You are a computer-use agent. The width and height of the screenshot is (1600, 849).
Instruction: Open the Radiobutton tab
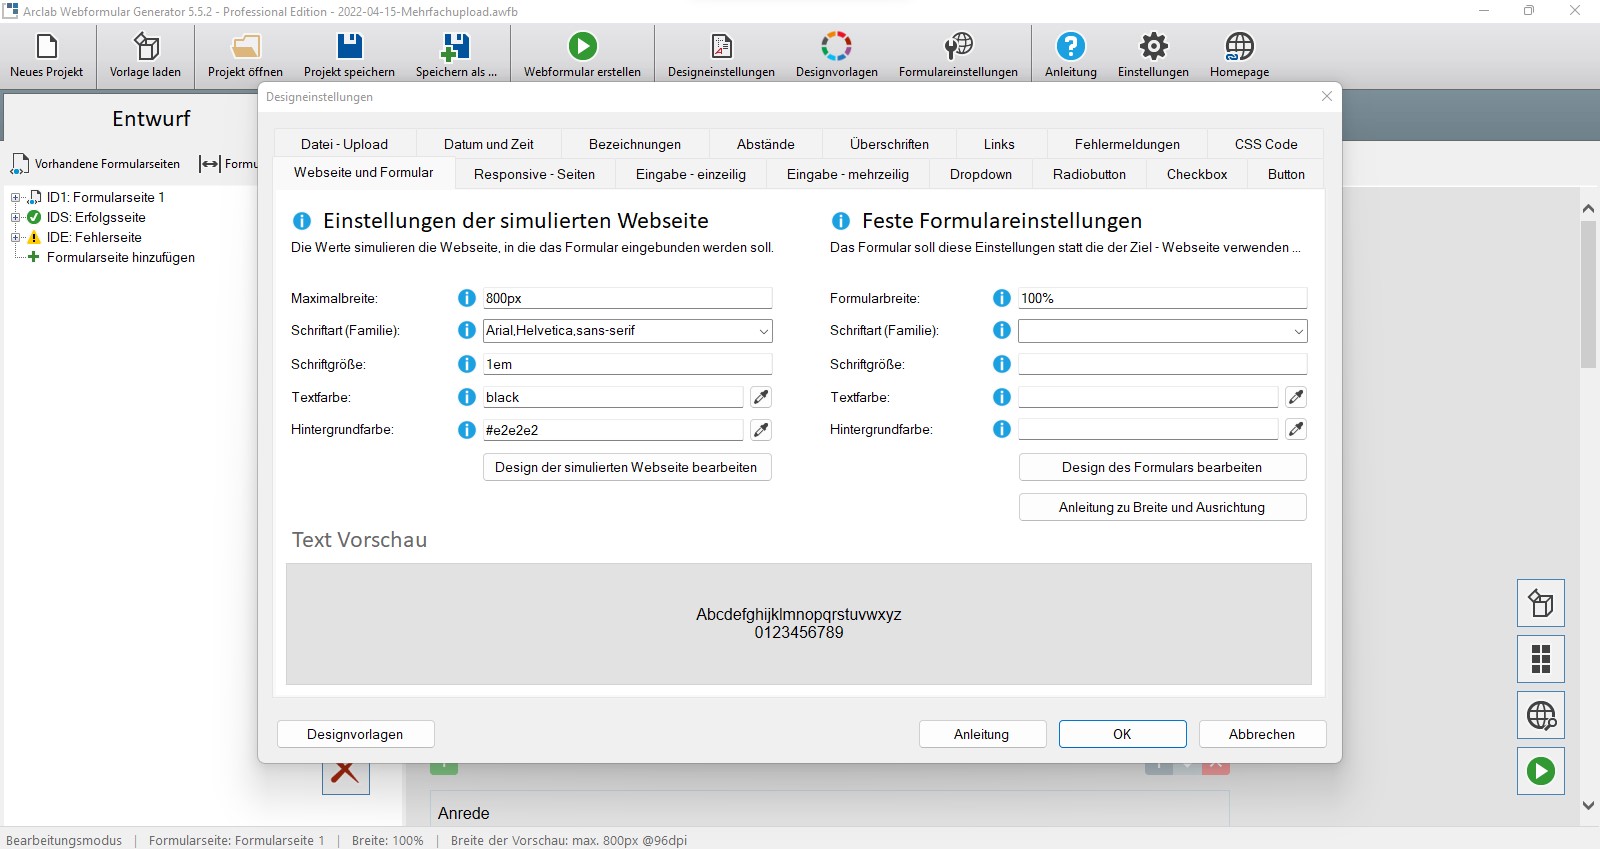tap(1089, 174)
